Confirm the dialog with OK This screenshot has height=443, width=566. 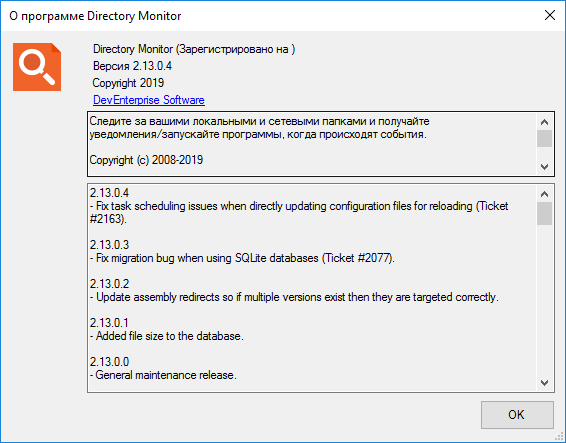[517, 414]
